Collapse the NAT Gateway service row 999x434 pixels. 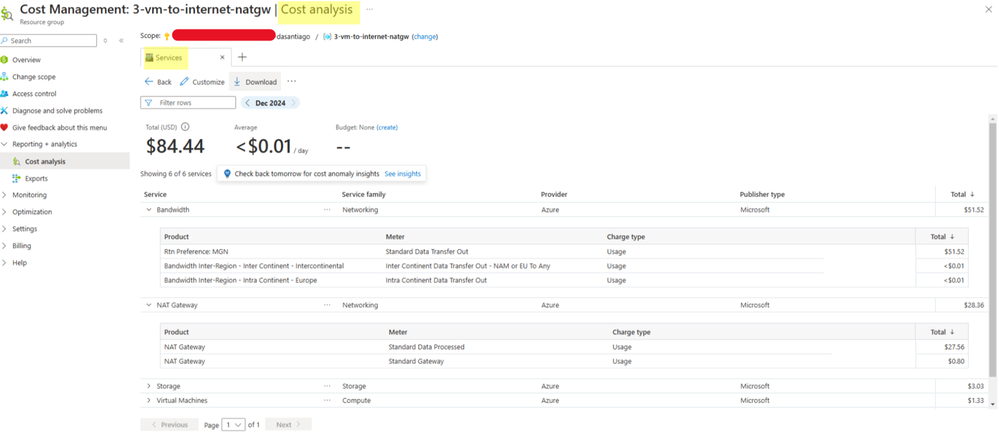tap(148, 305)
